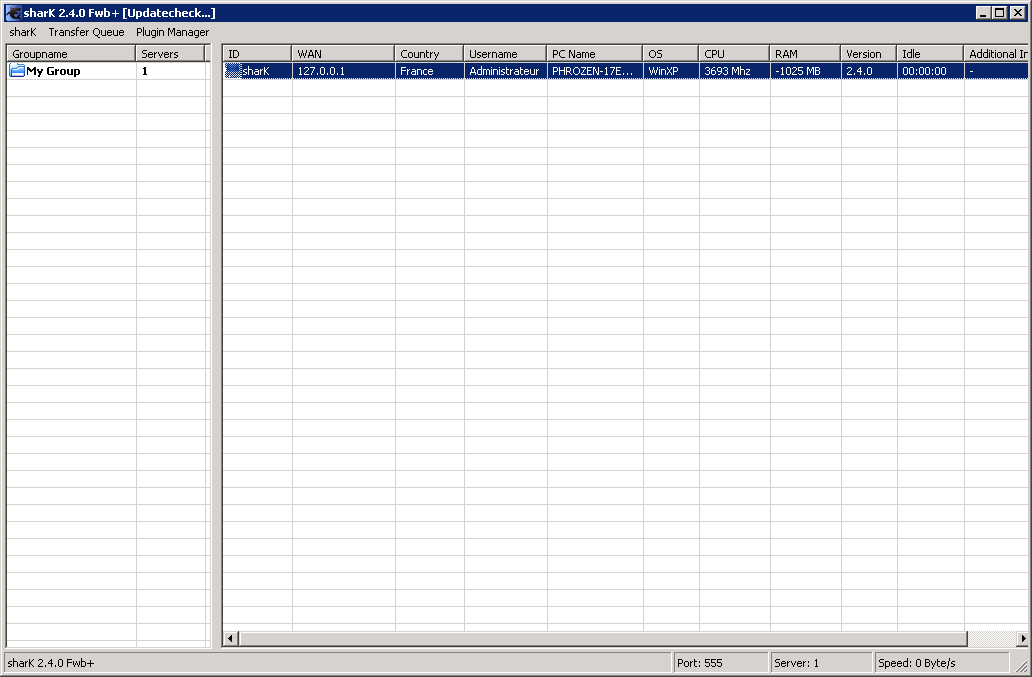Click the PC Name column header
The height and width of the screenshot is (677, 1032).
[594, 54]
